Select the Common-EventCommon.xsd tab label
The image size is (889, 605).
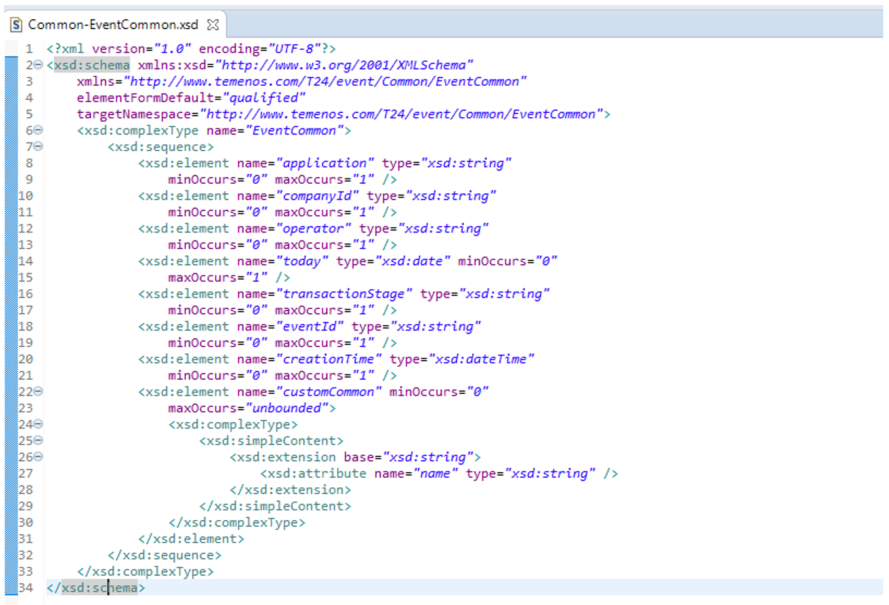(114, 23)
